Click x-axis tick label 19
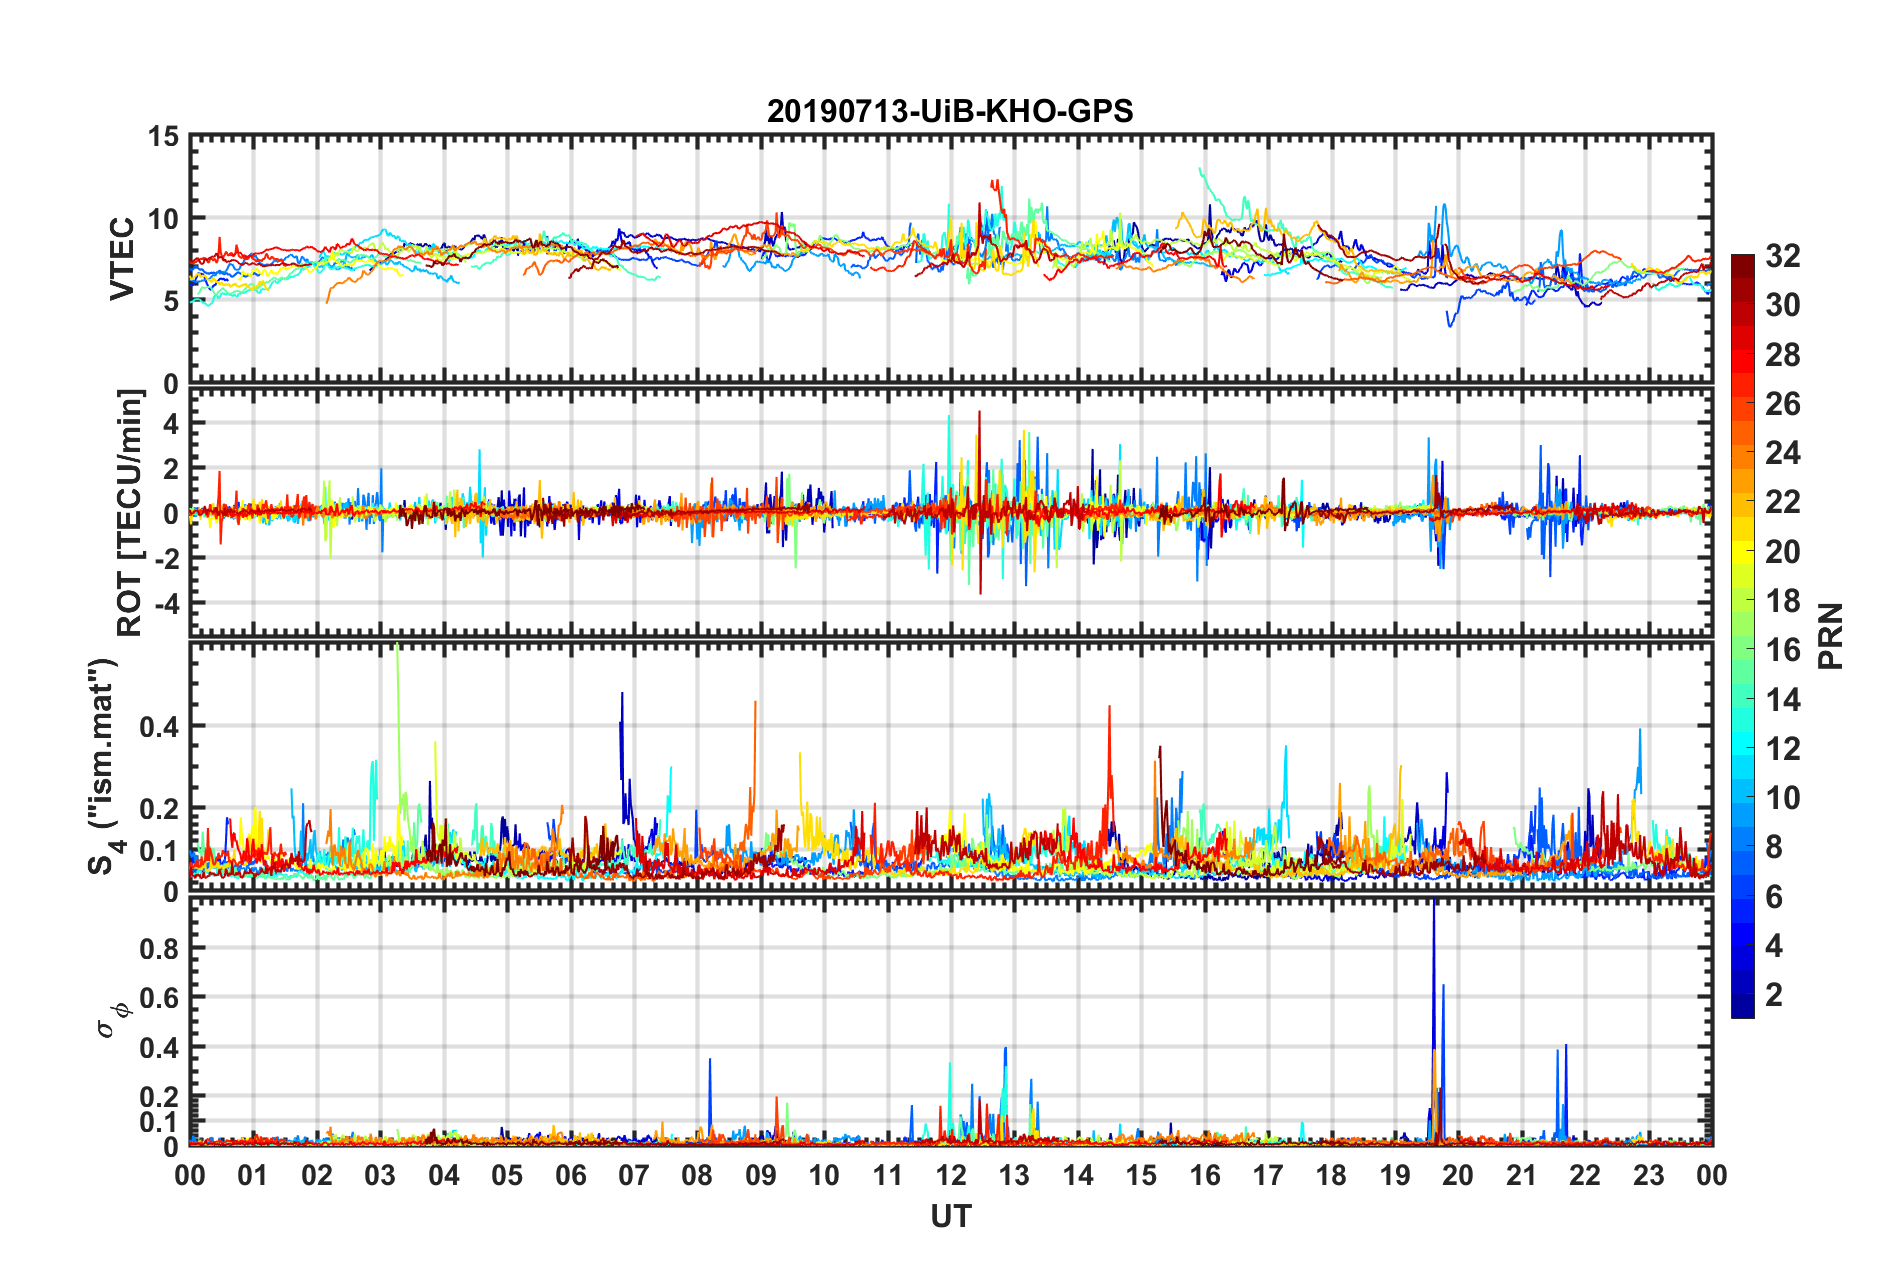 (1394, 1175)
